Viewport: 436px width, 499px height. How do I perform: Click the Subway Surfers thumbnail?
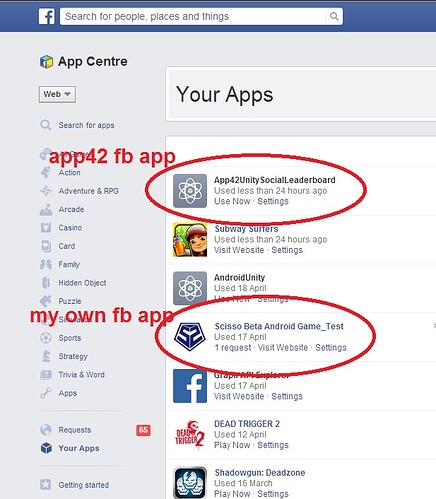pos(190,240)
